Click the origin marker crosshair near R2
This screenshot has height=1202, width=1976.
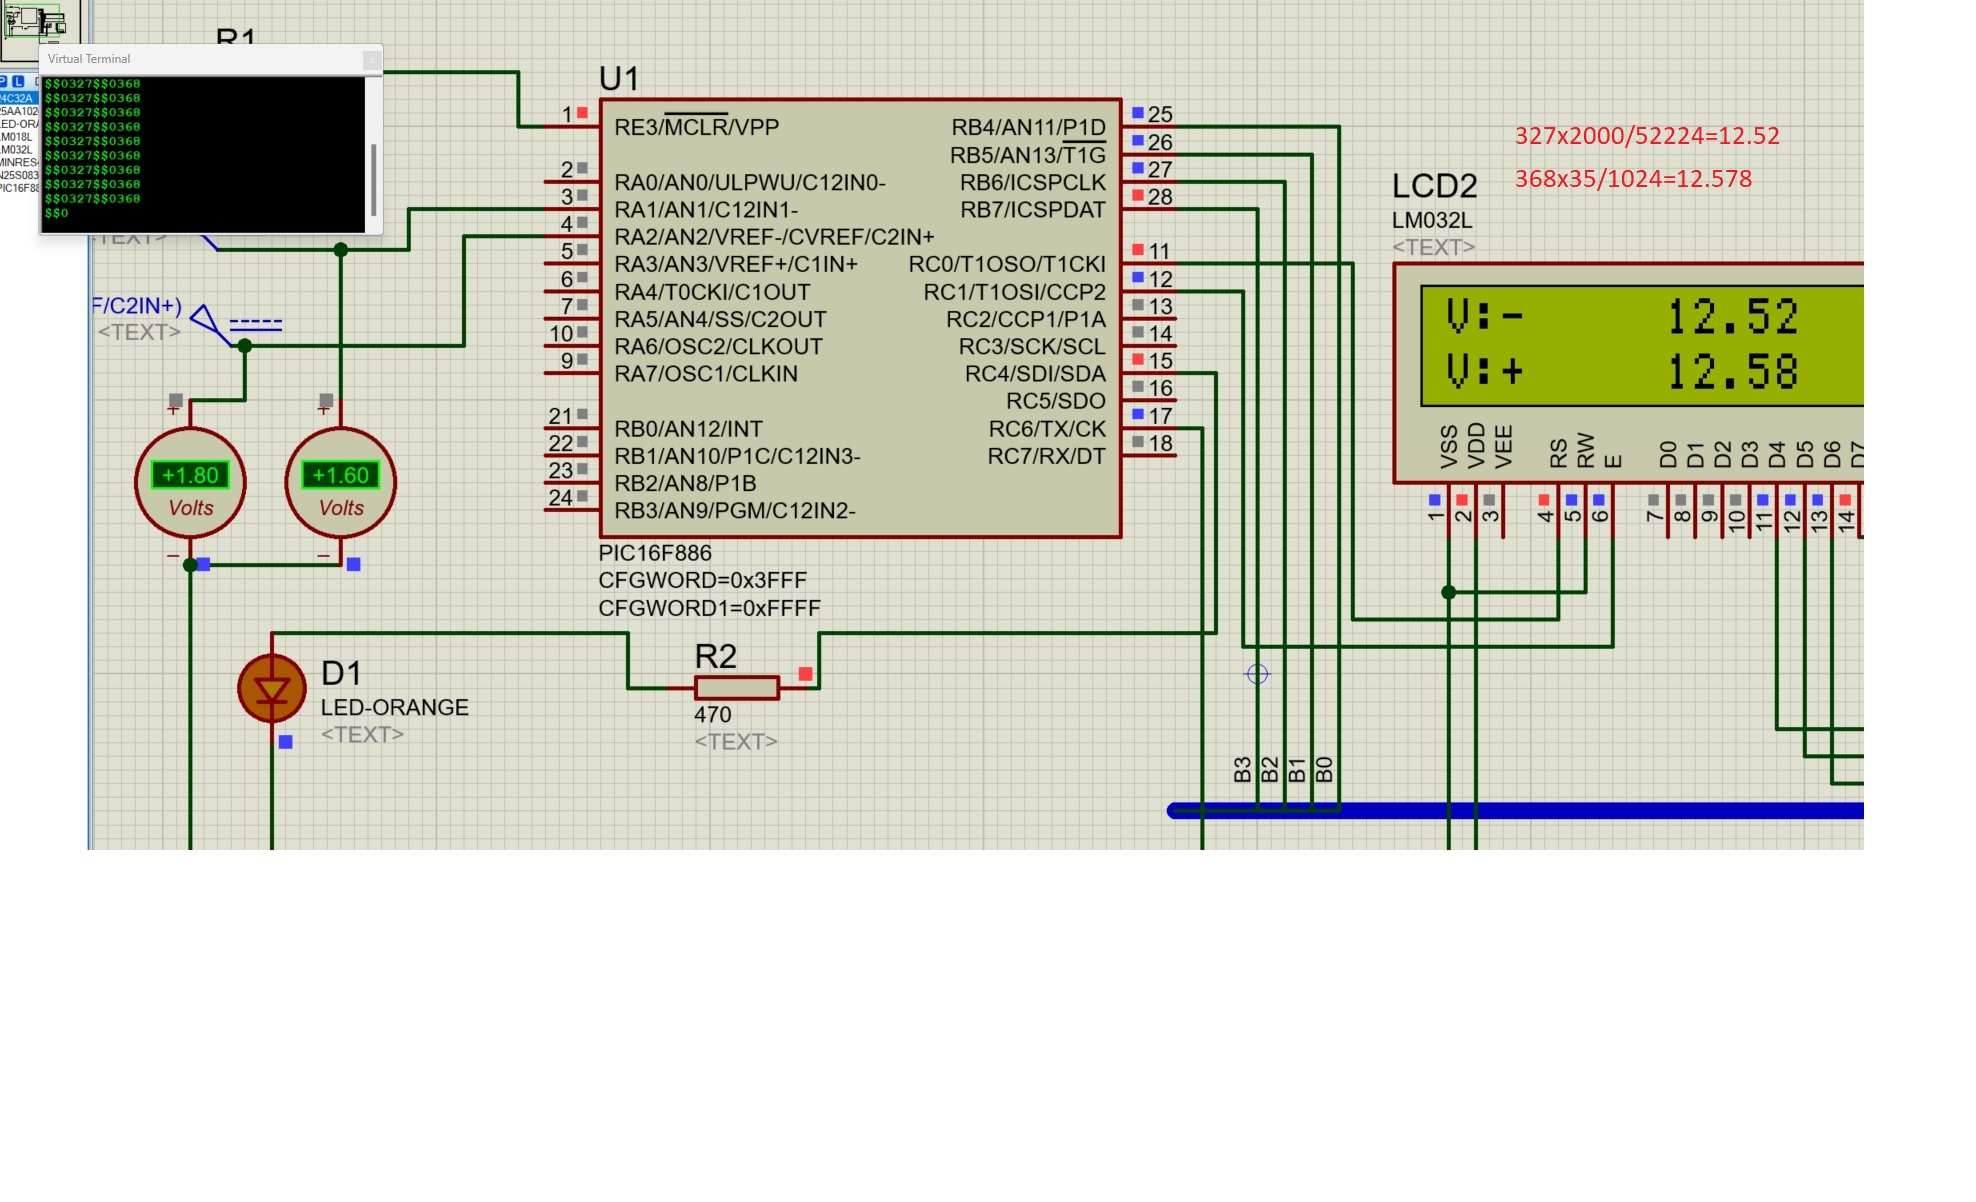pyautogui.click(x=1257, y=674)
